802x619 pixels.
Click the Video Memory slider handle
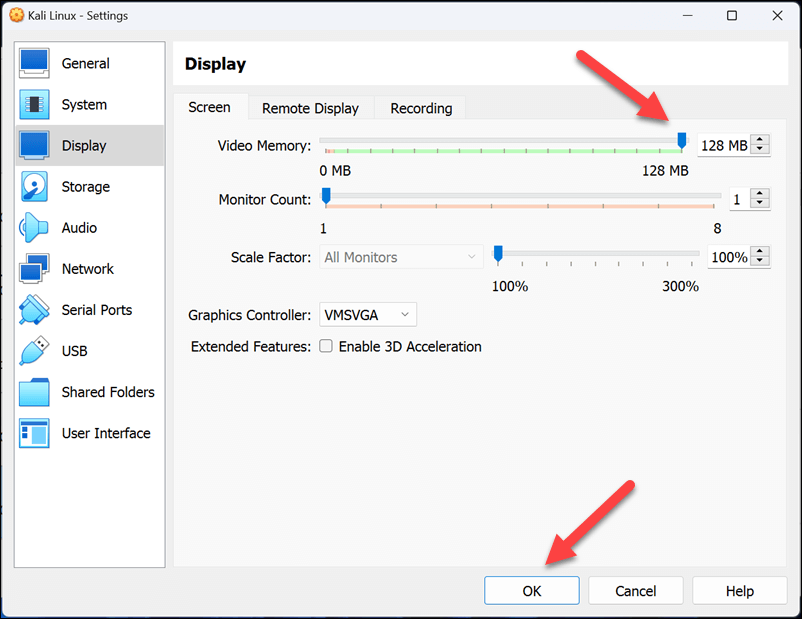coord(682,141)
